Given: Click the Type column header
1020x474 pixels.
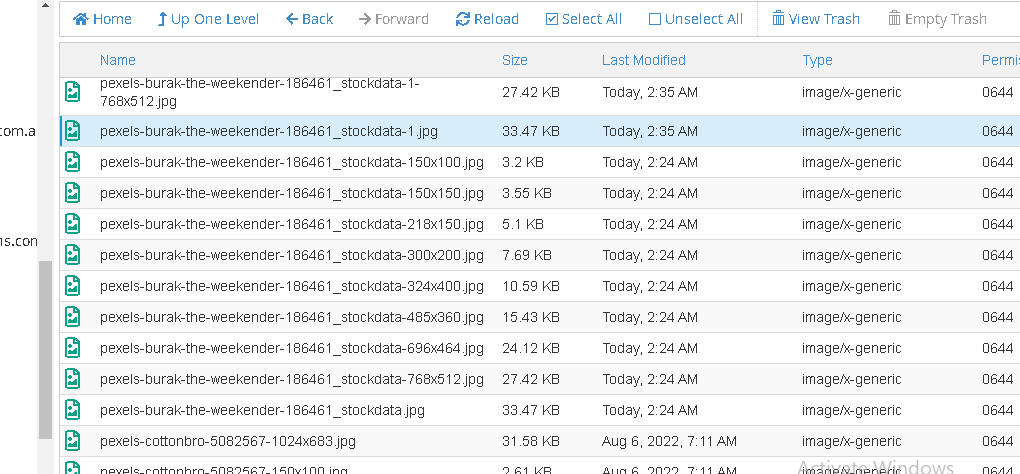Looking at the screenshot, I should tap(817, 60).
